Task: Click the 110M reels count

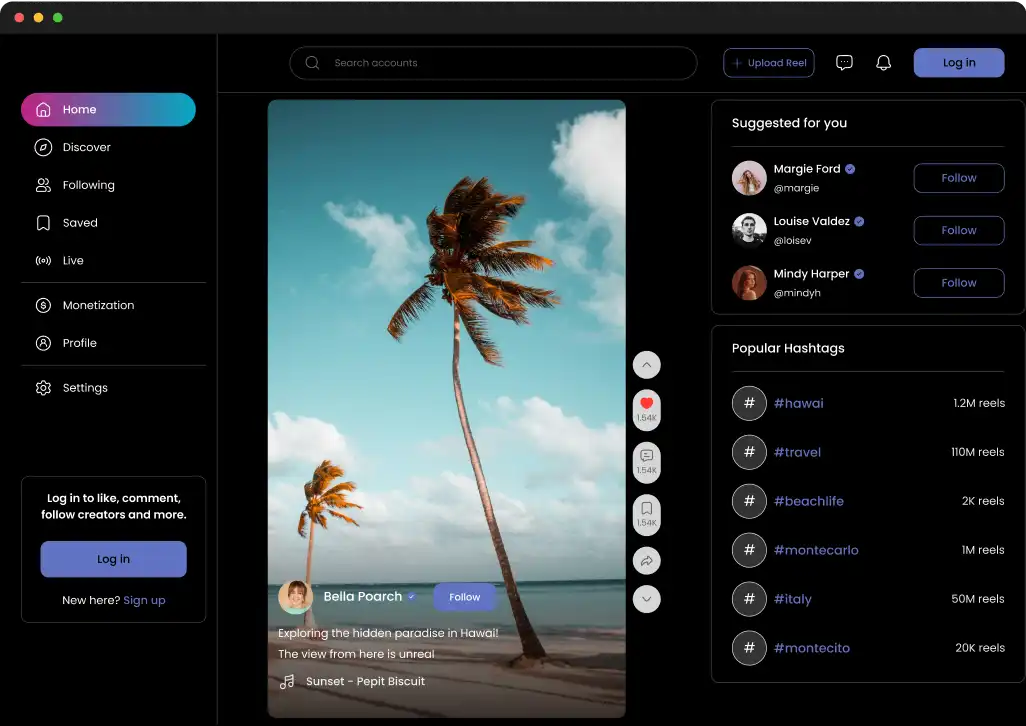Action: tap(978, 452)
